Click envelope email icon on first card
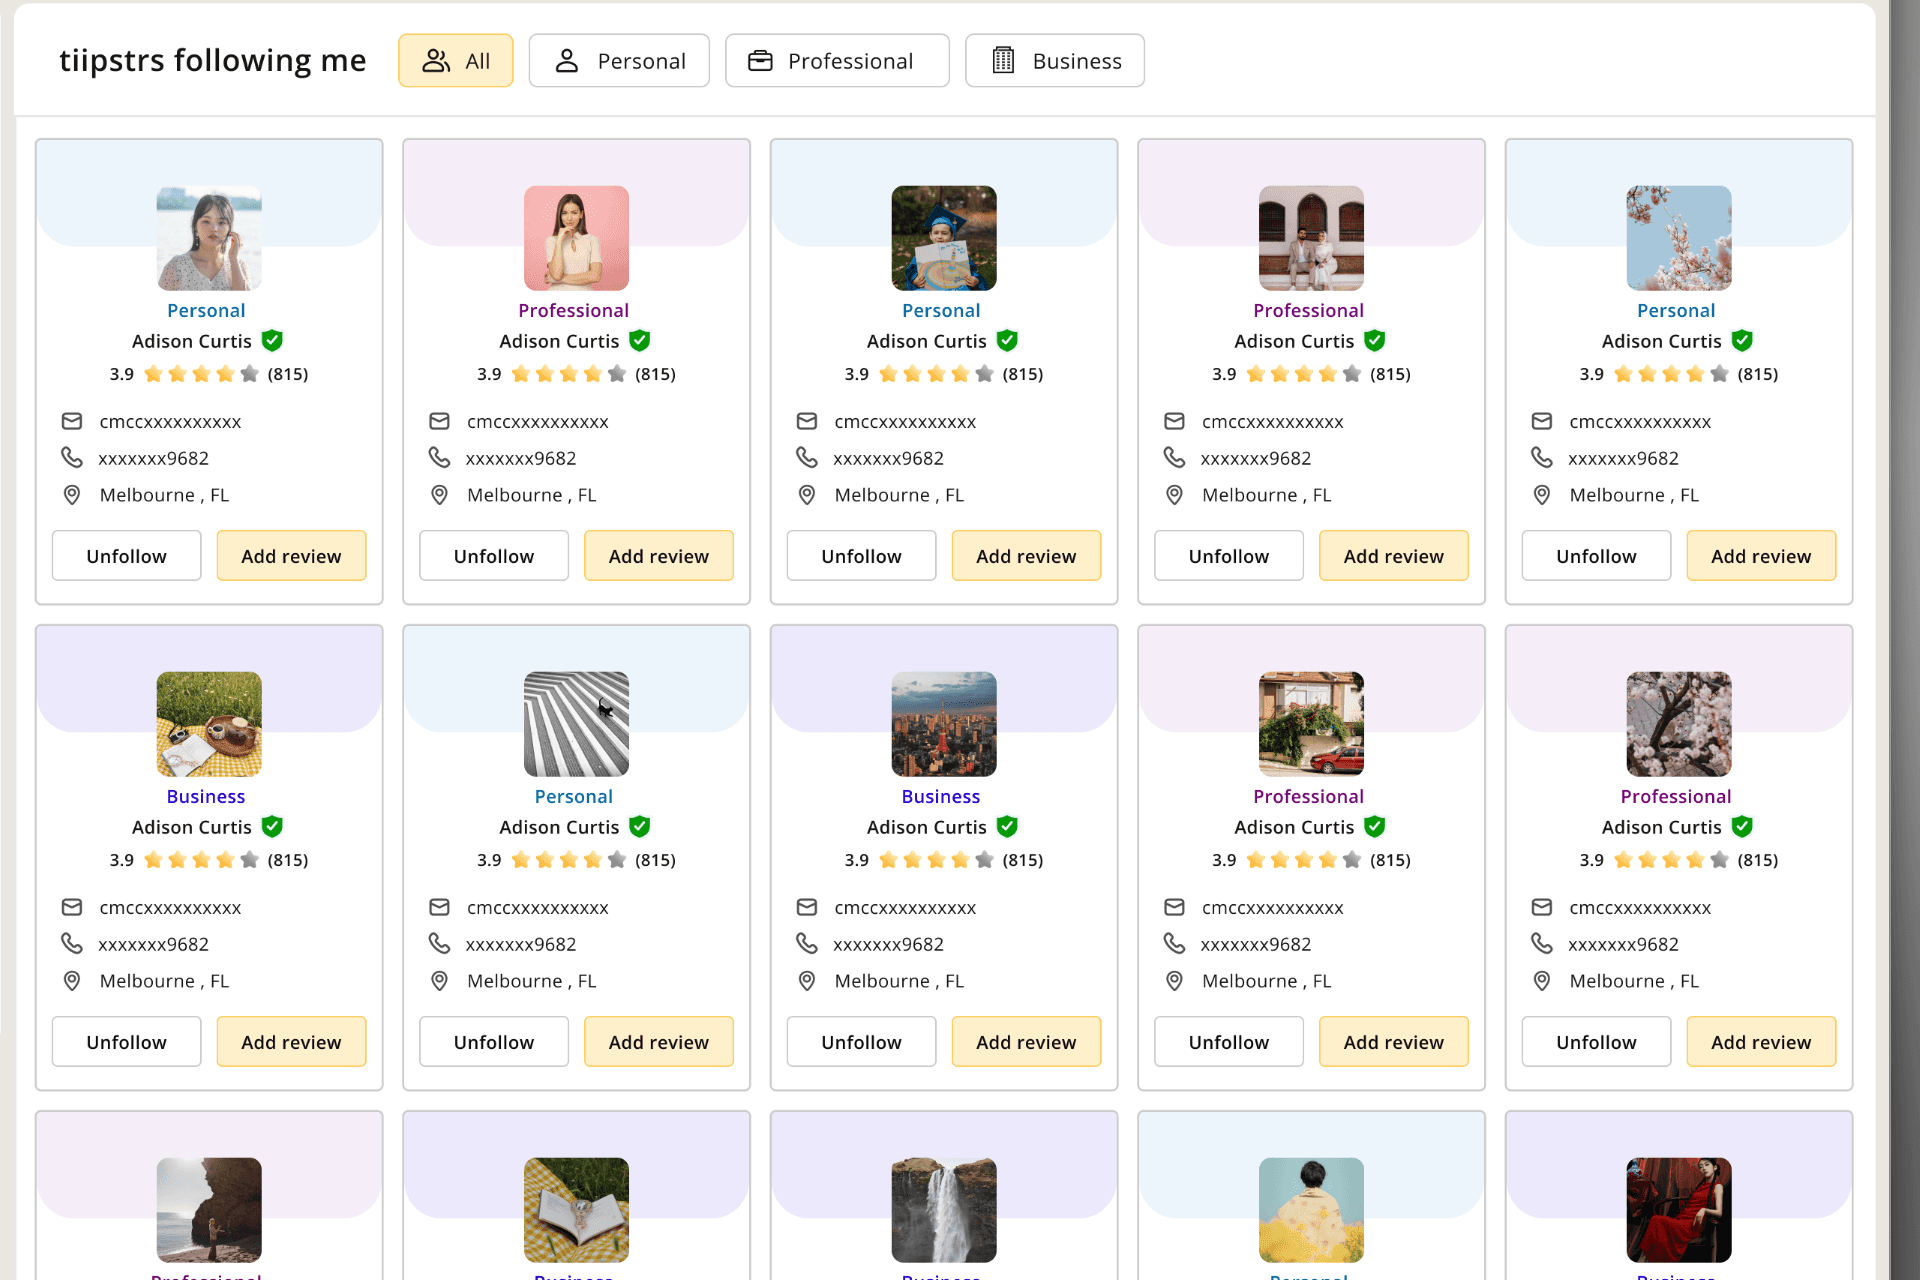 pos(72,421)
